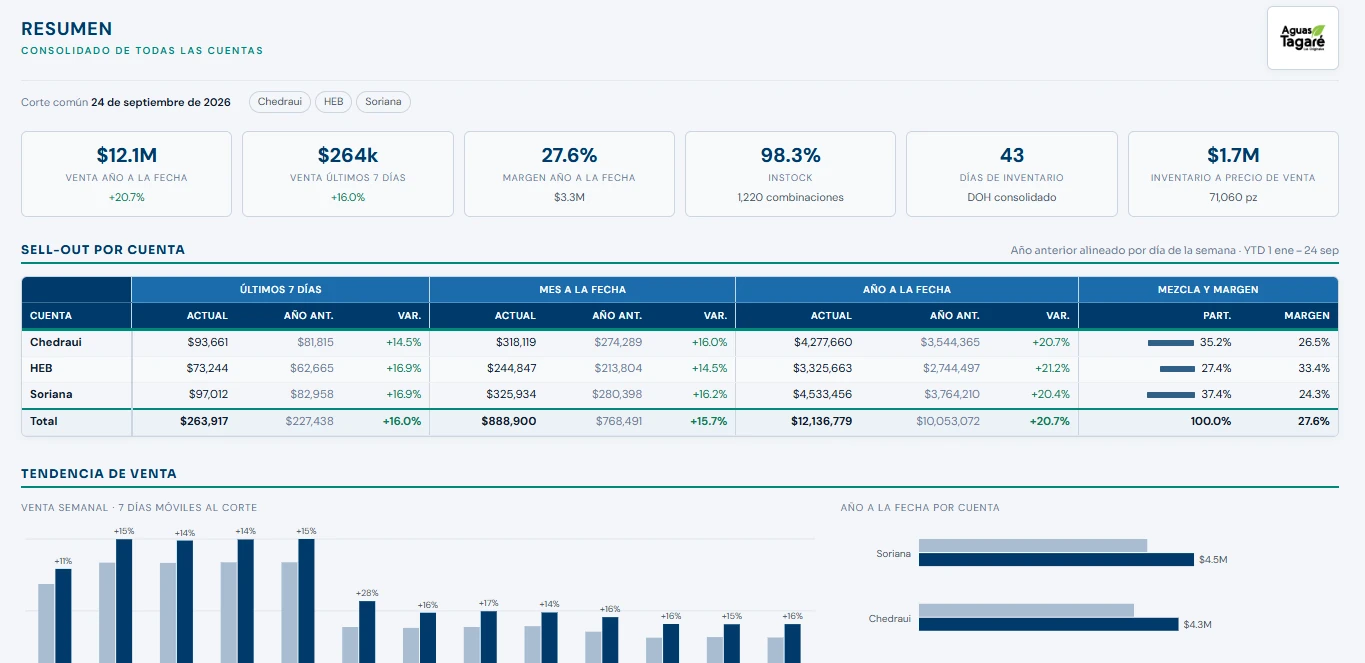Click the Chedraui 35.2% participation bar
Image resolution: width=1365 pixels, height=663 pixels.
coord(1171,343)
